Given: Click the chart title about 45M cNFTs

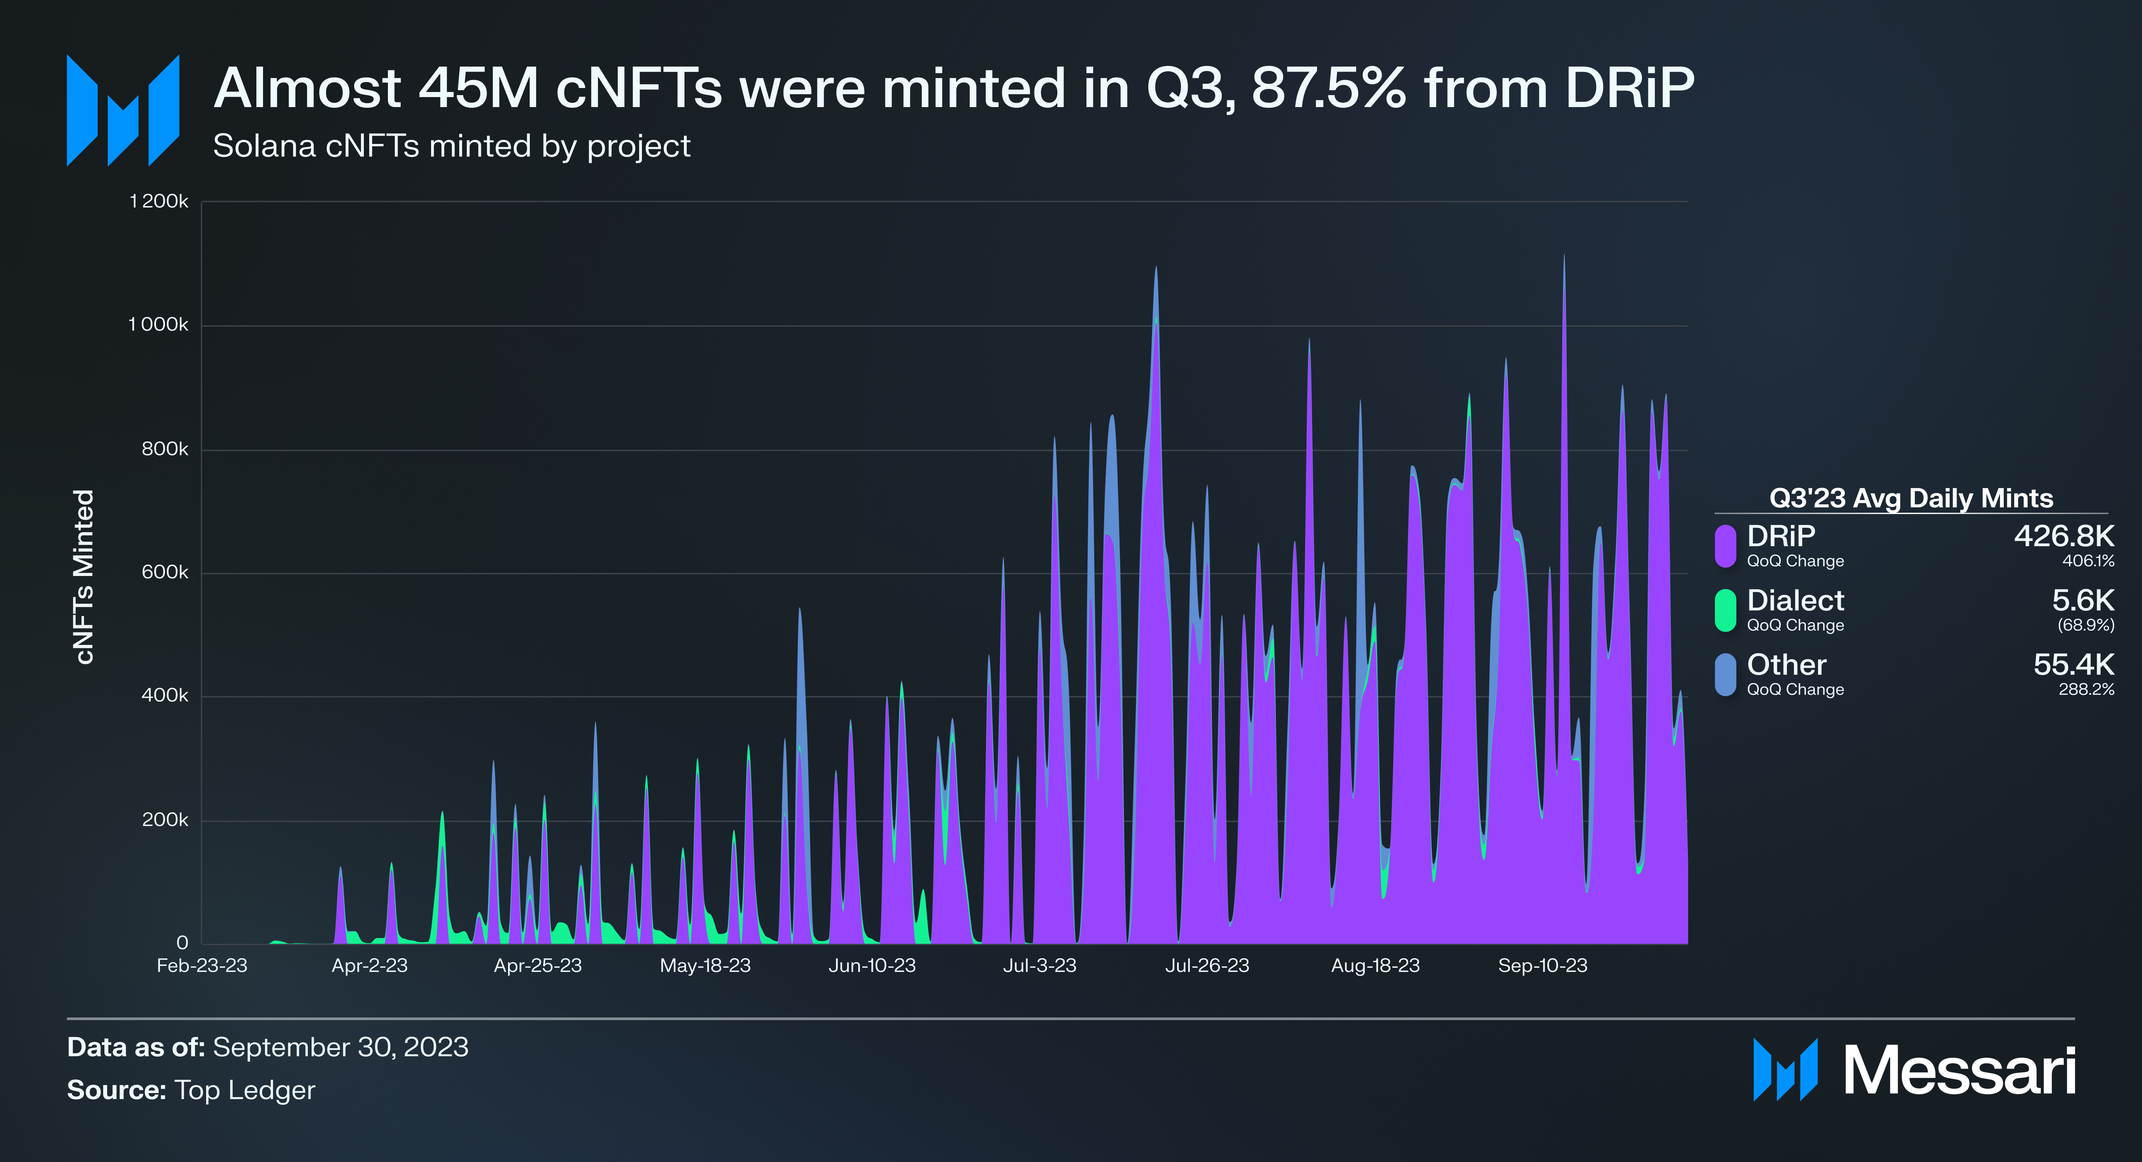Looking at the screenshot, I should click(x=953, y=88).
